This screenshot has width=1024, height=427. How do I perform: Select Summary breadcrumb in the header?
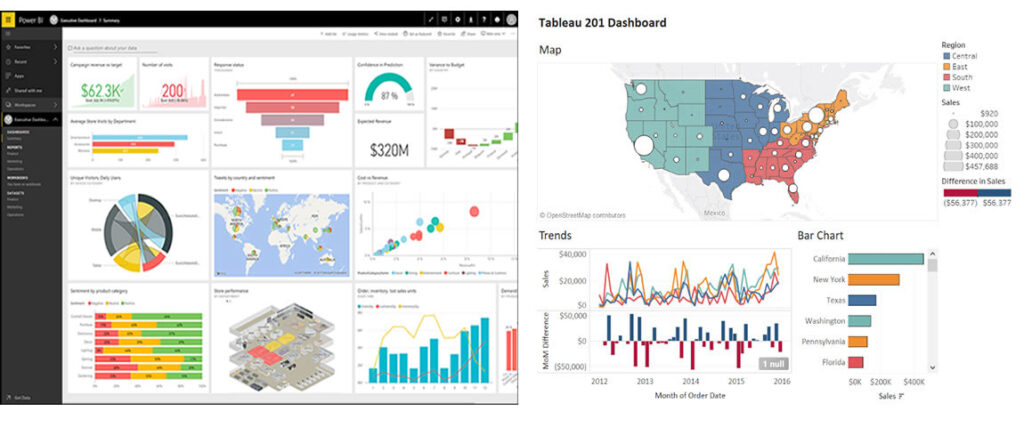(x=111, y=20)
